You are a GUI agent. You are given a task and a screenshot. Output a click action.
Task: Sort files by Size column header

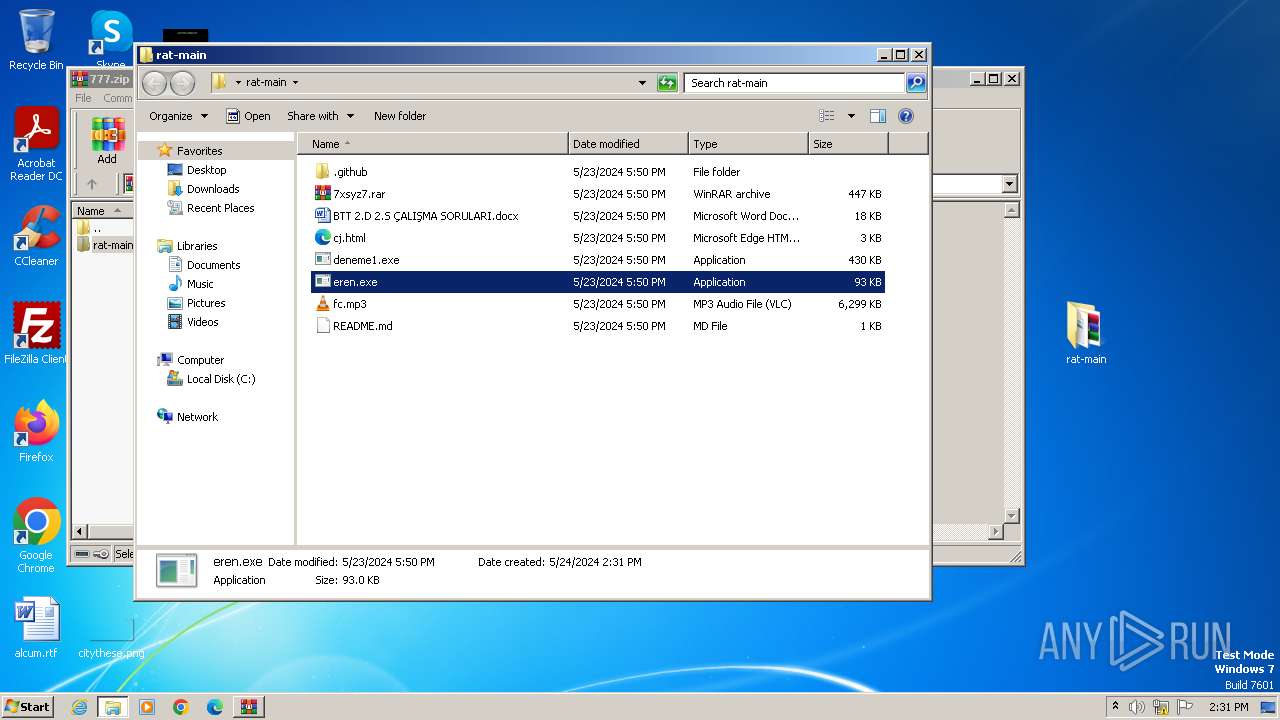[848, 144]
